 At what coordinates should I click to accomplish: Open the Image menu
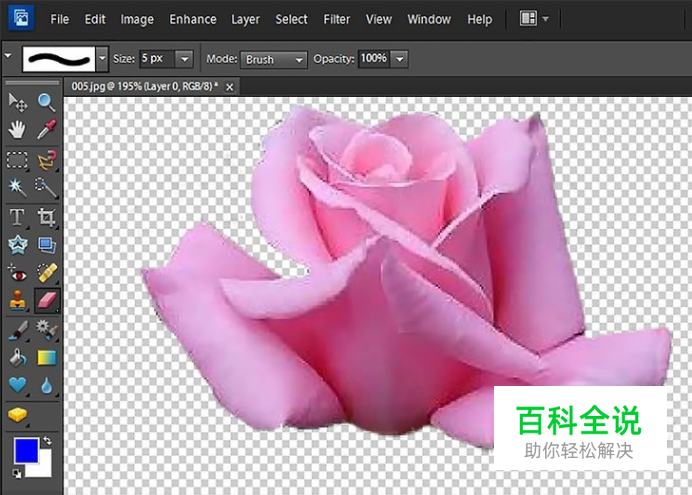(x=137, y=19)
